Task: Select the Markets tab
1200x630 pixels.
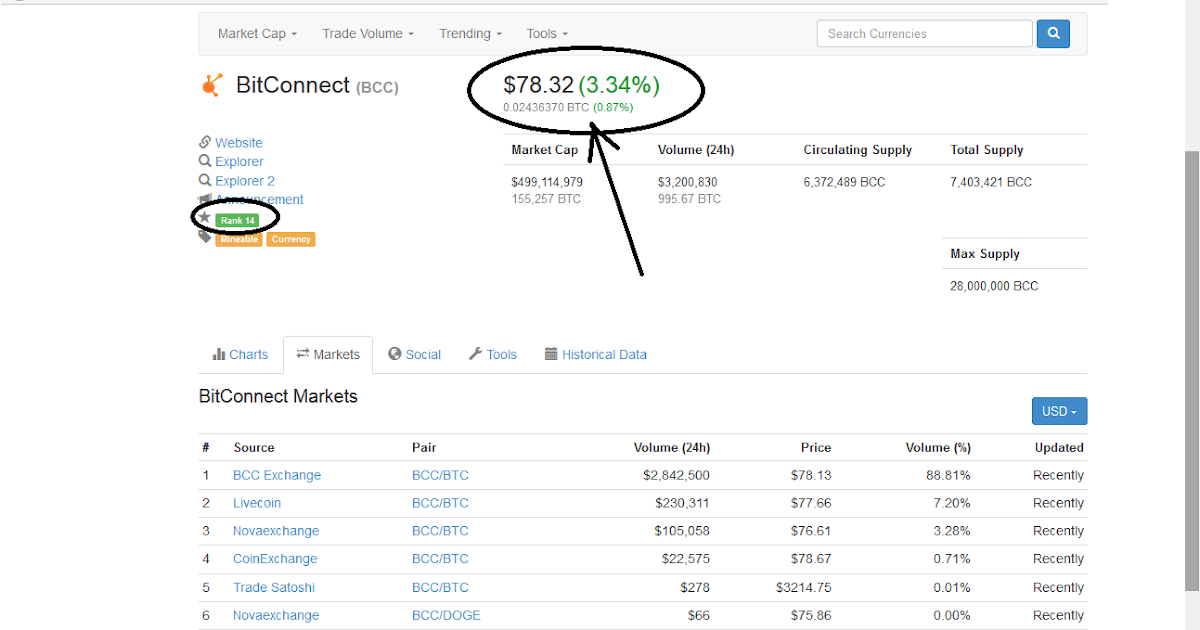Action: pyautogui.click(x=328, y=354)
